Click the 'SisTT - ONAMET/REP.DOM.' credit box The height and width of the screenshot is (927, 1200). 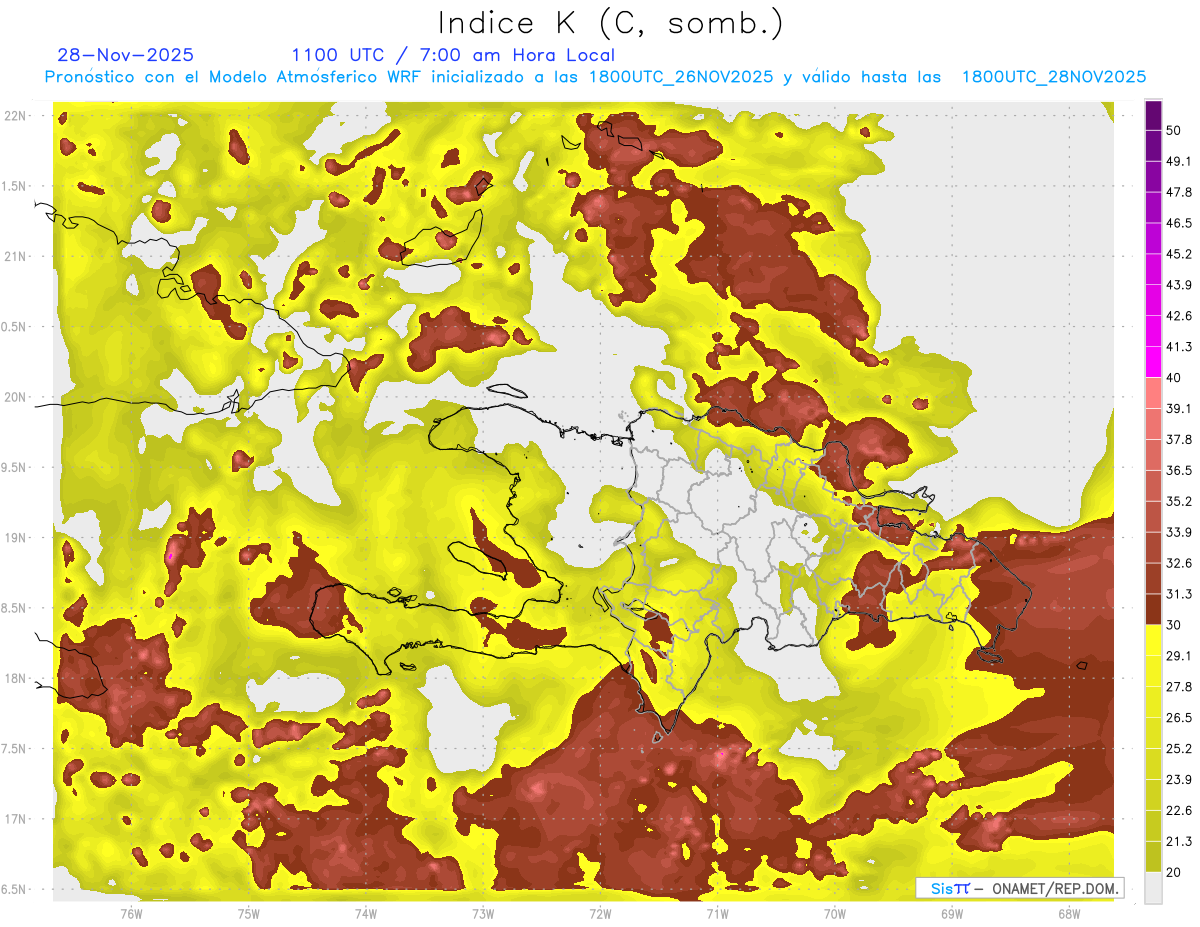1019,888
